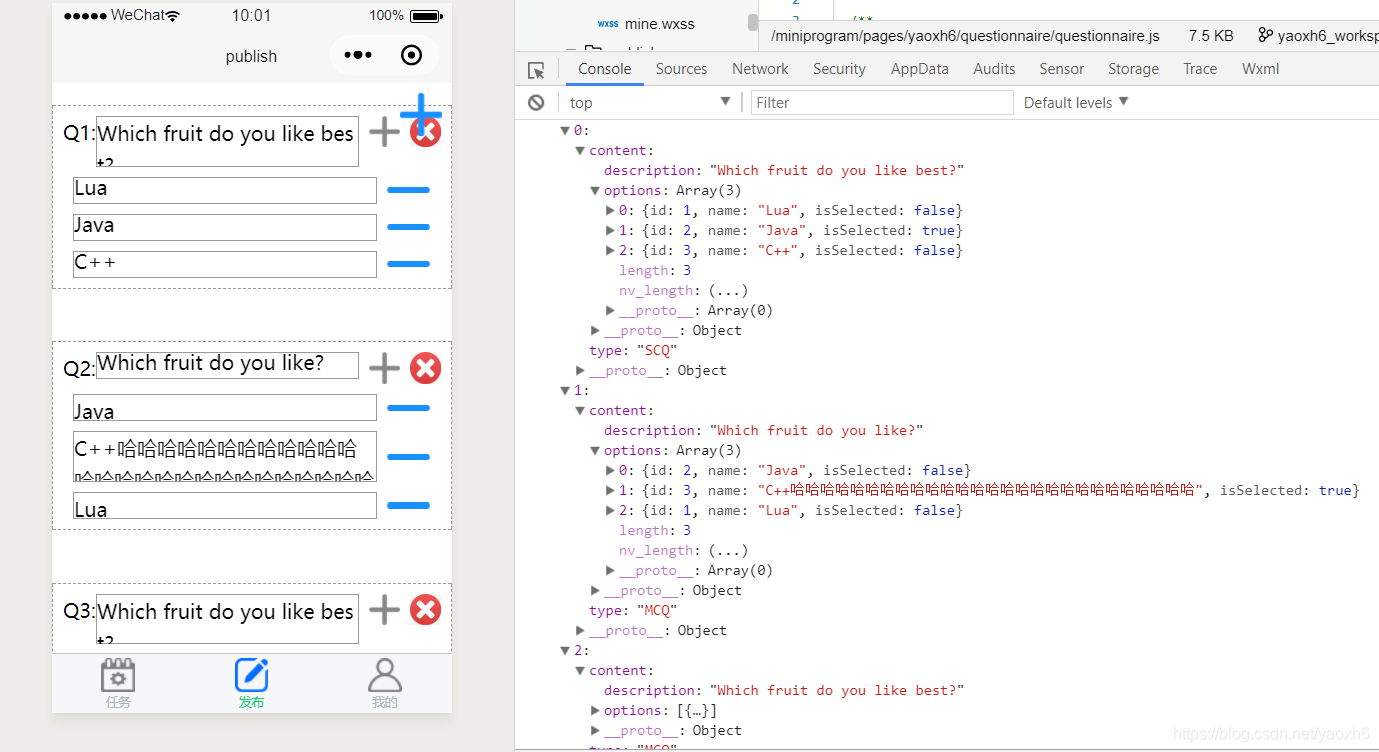Delete question Q3 with red X icon
This screenshot has height=752, width=1379.
(x=425, y=609)
